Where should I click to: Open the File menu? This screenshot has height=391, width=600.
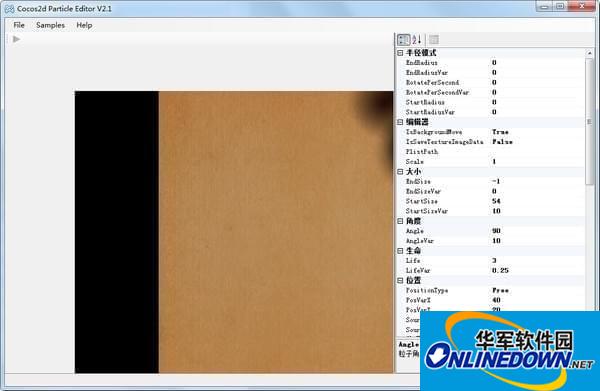coord(19,25)
